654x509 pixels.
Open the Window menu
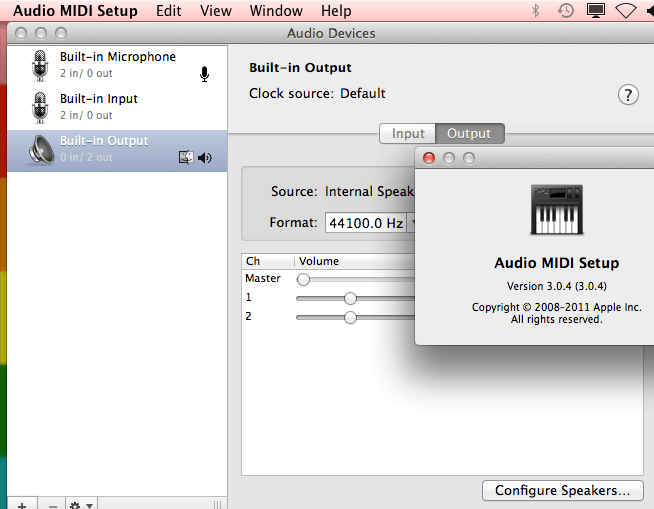[276, 10]
